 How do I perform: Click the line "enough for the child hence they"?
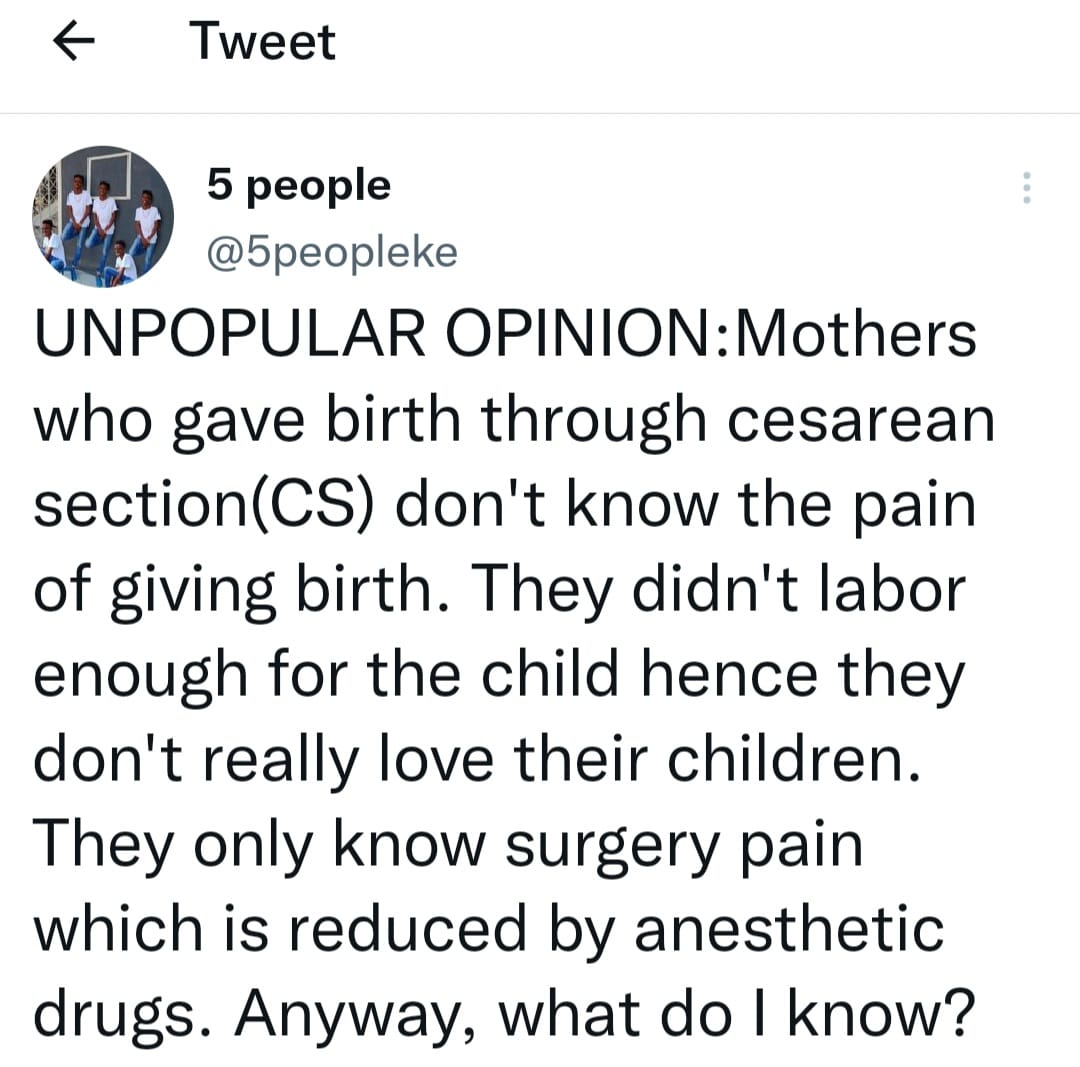(x=499, y=675)
